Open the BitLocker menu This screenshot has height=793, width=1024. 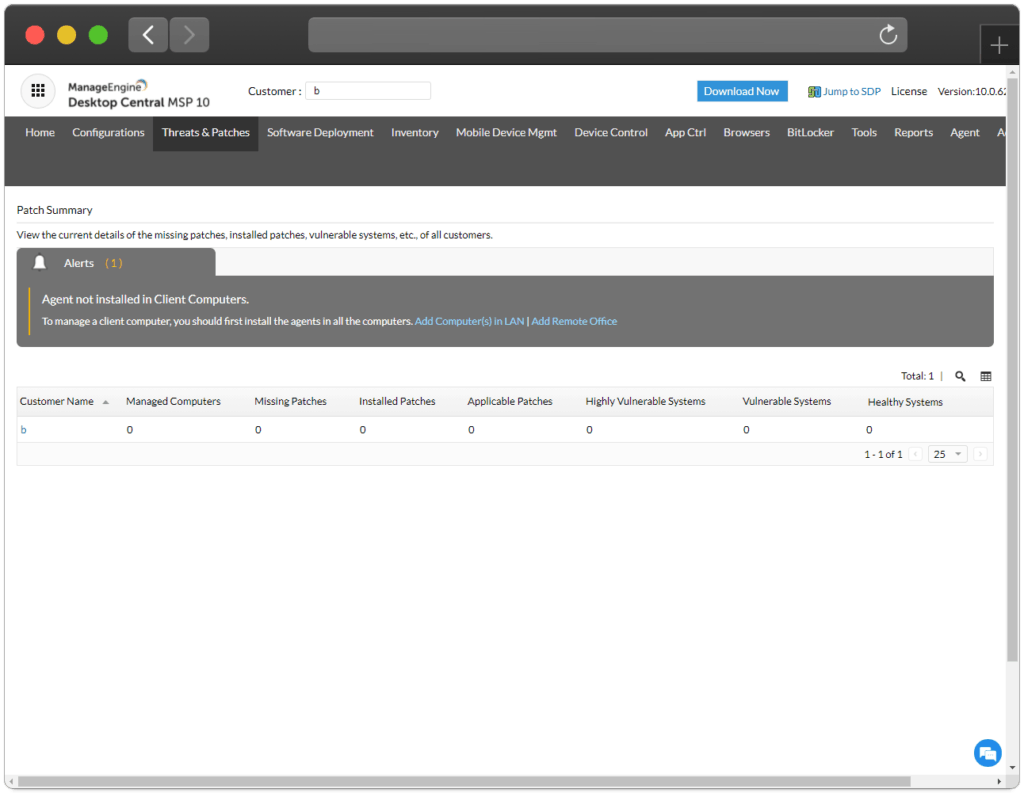tap(810, 133)
